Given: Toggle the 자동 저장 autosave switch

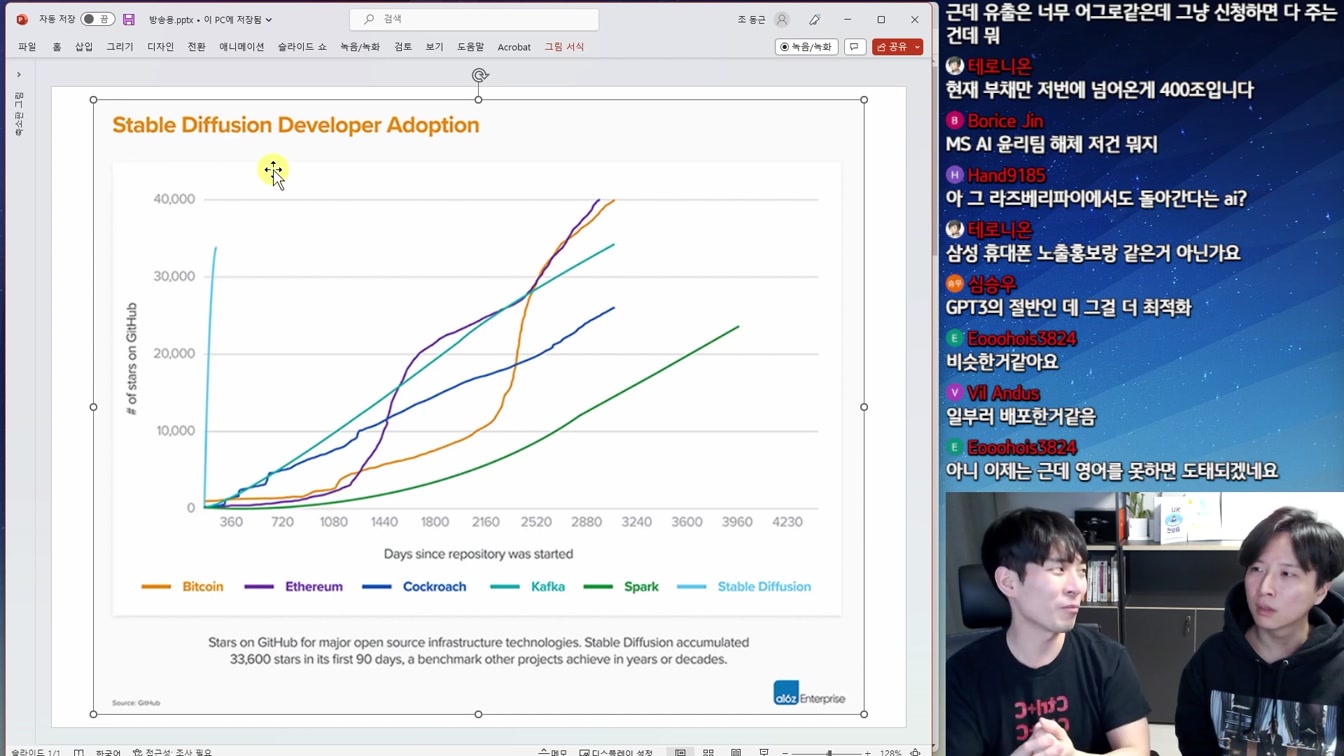Looking at the screenshot, I should point(97,19).
